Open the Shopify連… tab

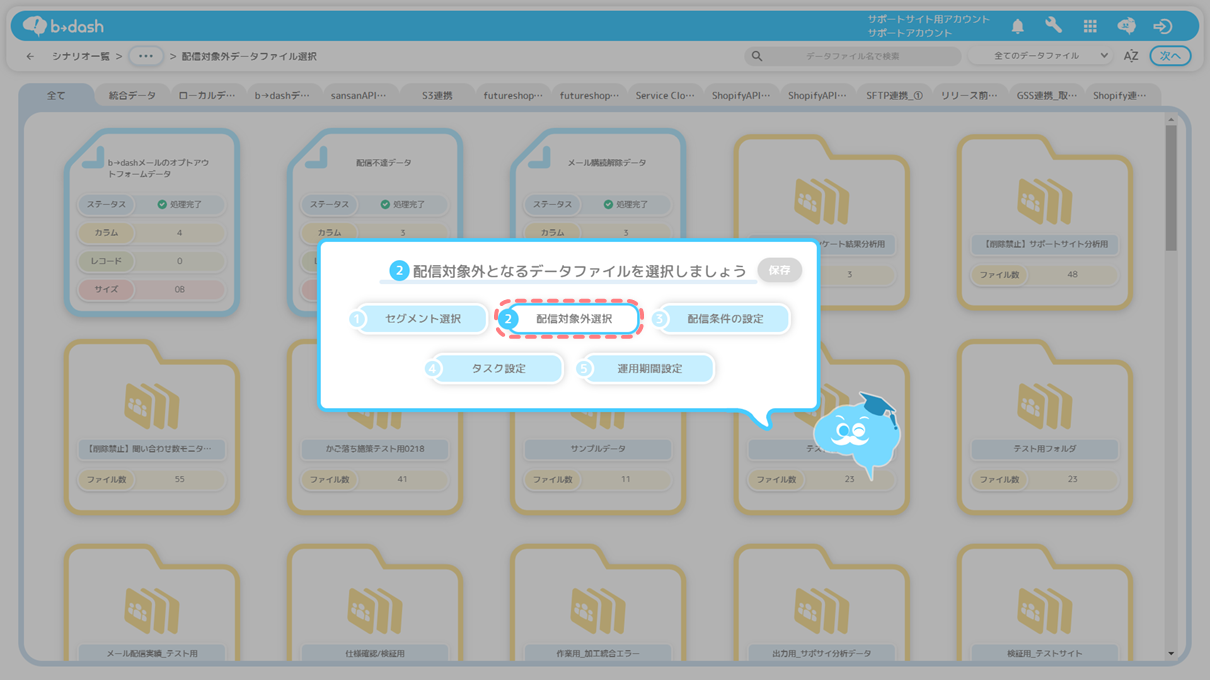pyautogui.click(x=1119, y=96)
